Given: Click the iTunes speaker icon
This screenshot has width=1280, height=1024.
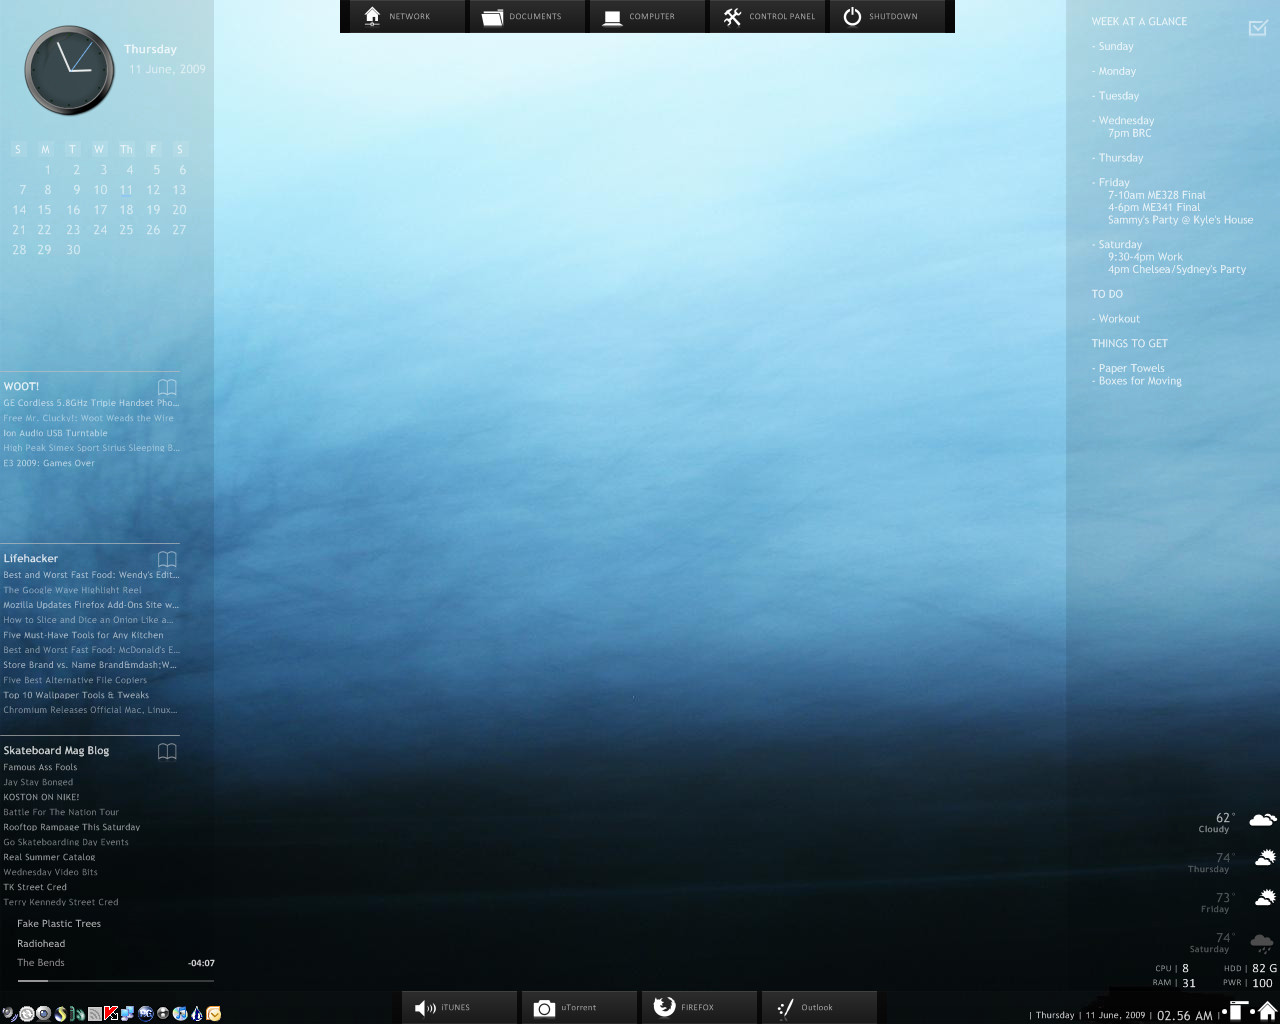Looking at the screenshot, I should click(x=425, y=1008).
